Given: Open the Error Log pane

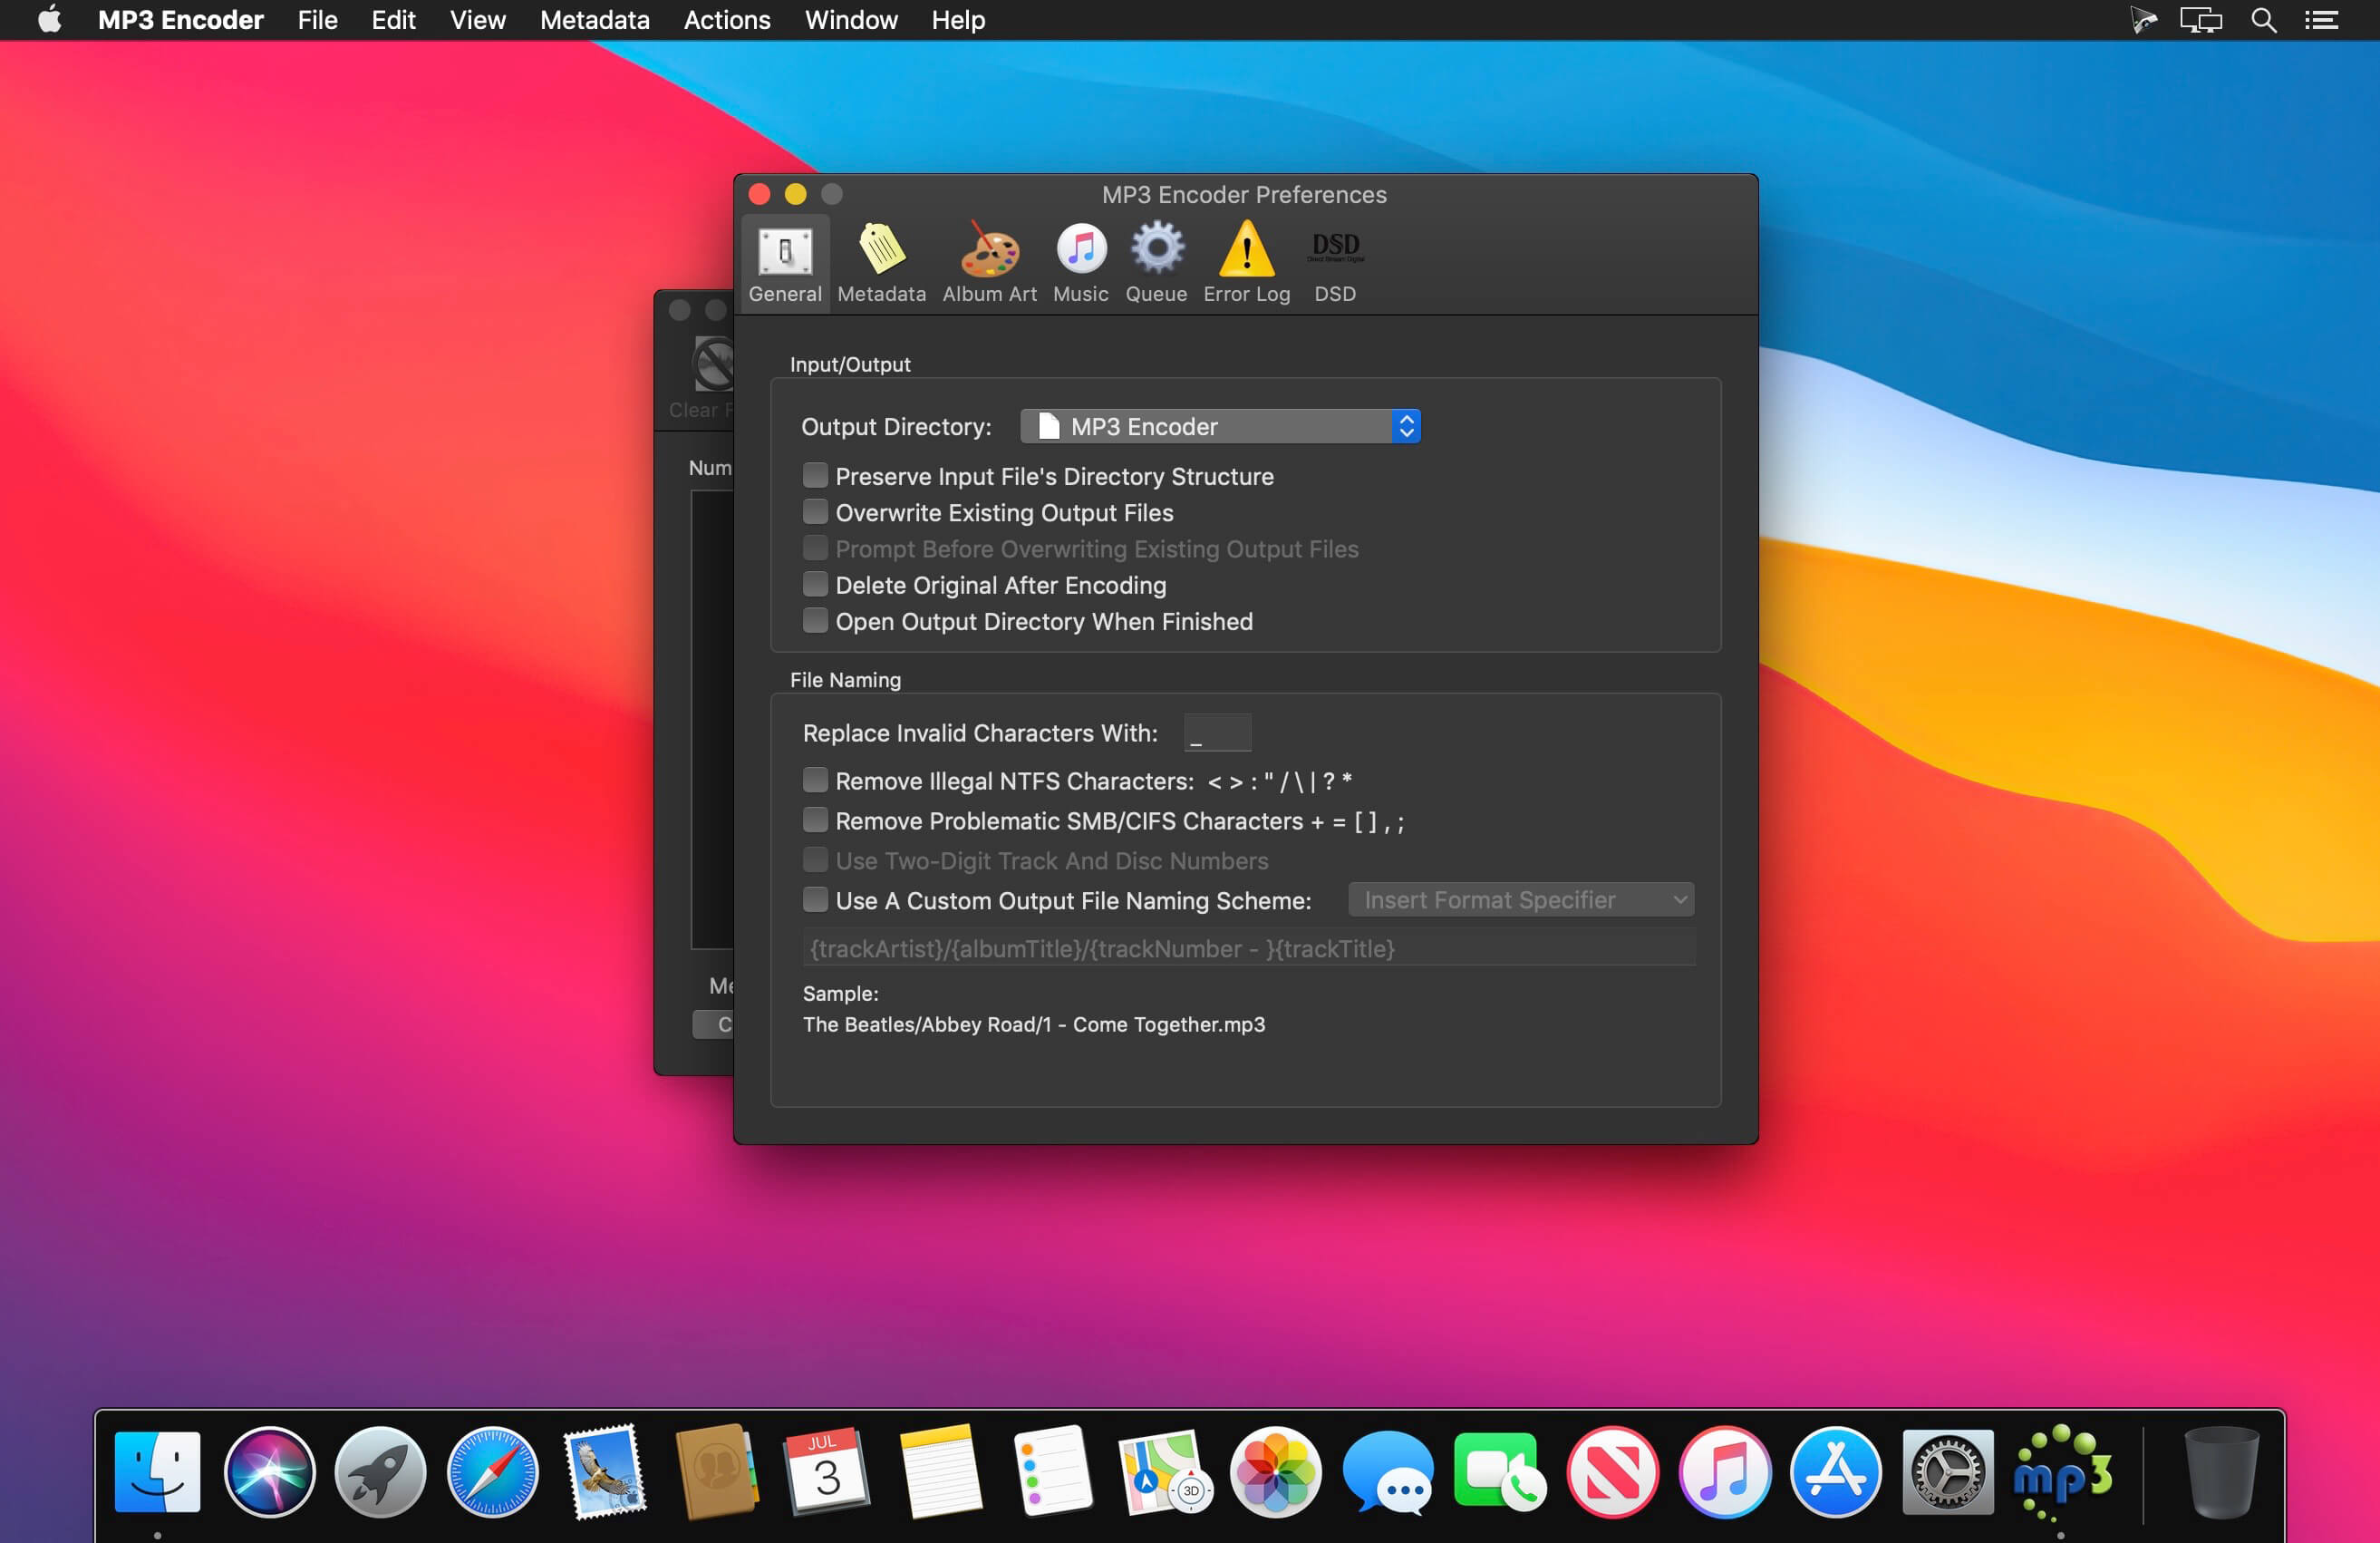Looking at the screenshot, I should [1246, 262].
